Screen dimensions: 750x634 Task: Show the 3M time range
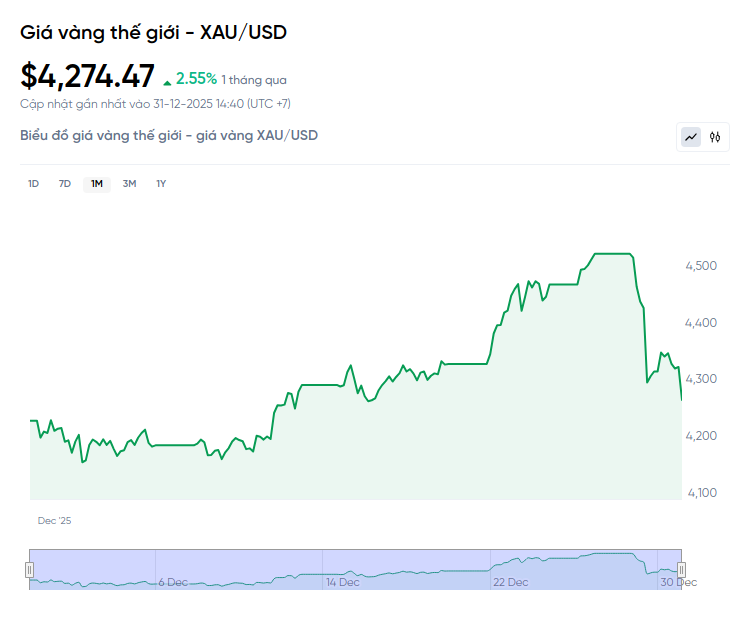tap(129, 183)
